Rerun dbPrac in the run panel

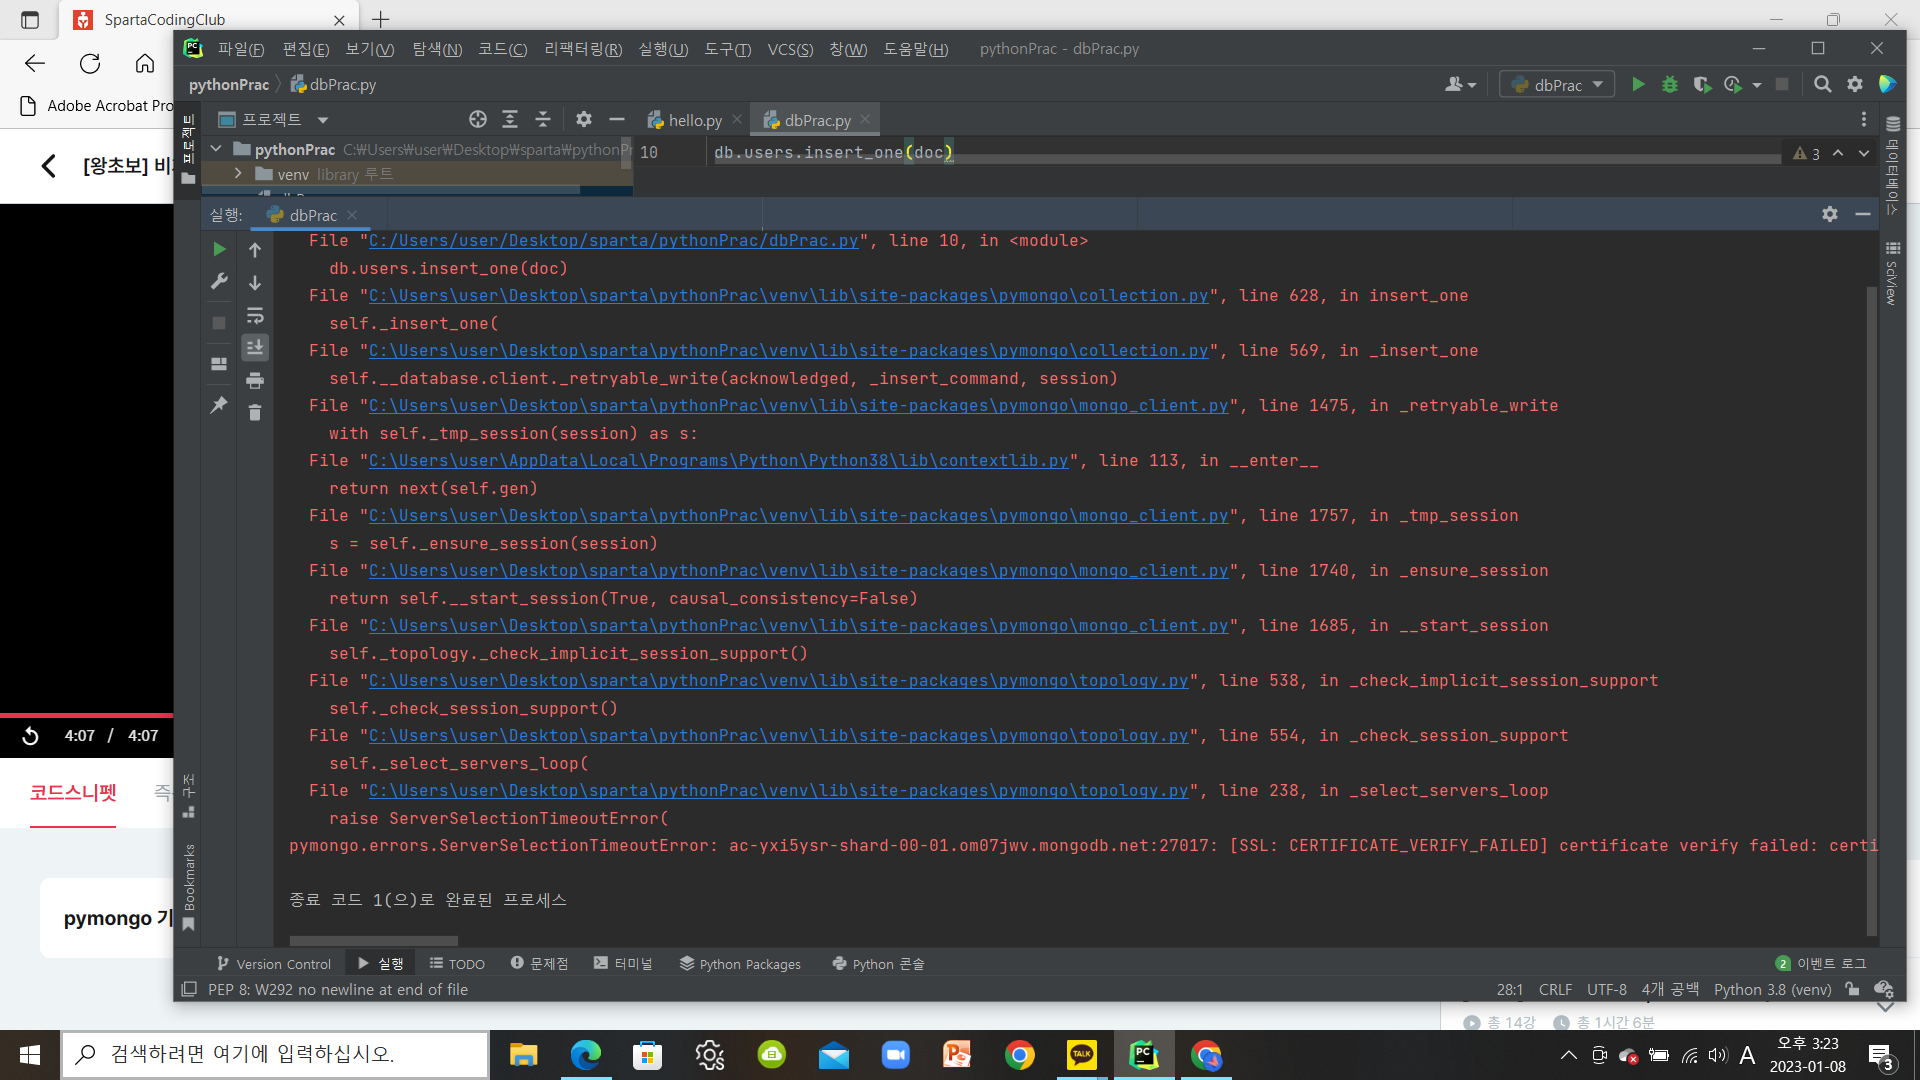(x=219, y=249)
